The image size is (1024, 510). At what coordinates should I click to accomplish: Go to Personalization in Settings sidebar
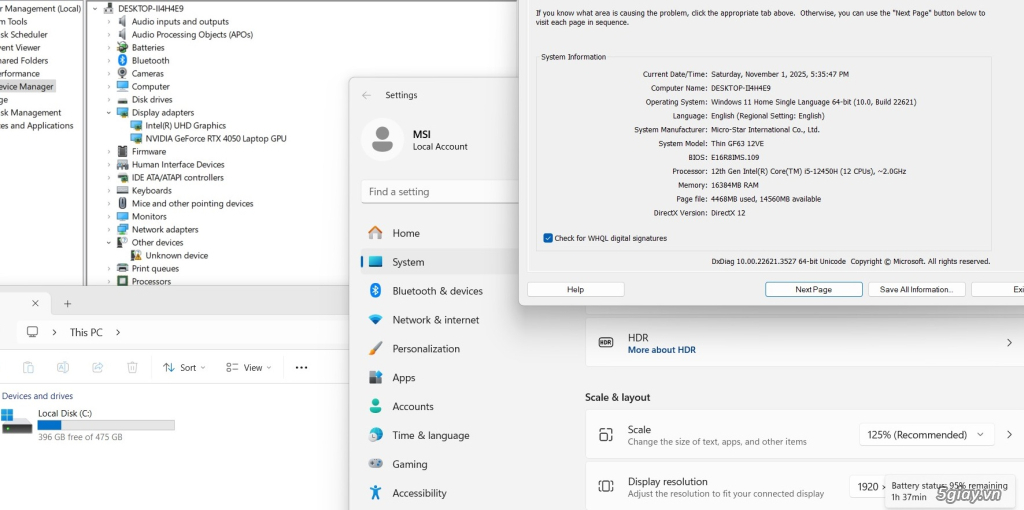click(425, 349)
